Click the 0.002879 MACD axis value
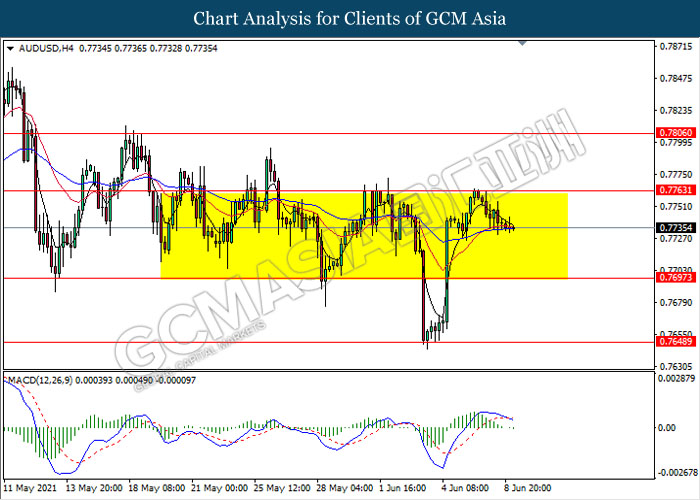Screen dimensions: 700x500 (677, 379)
